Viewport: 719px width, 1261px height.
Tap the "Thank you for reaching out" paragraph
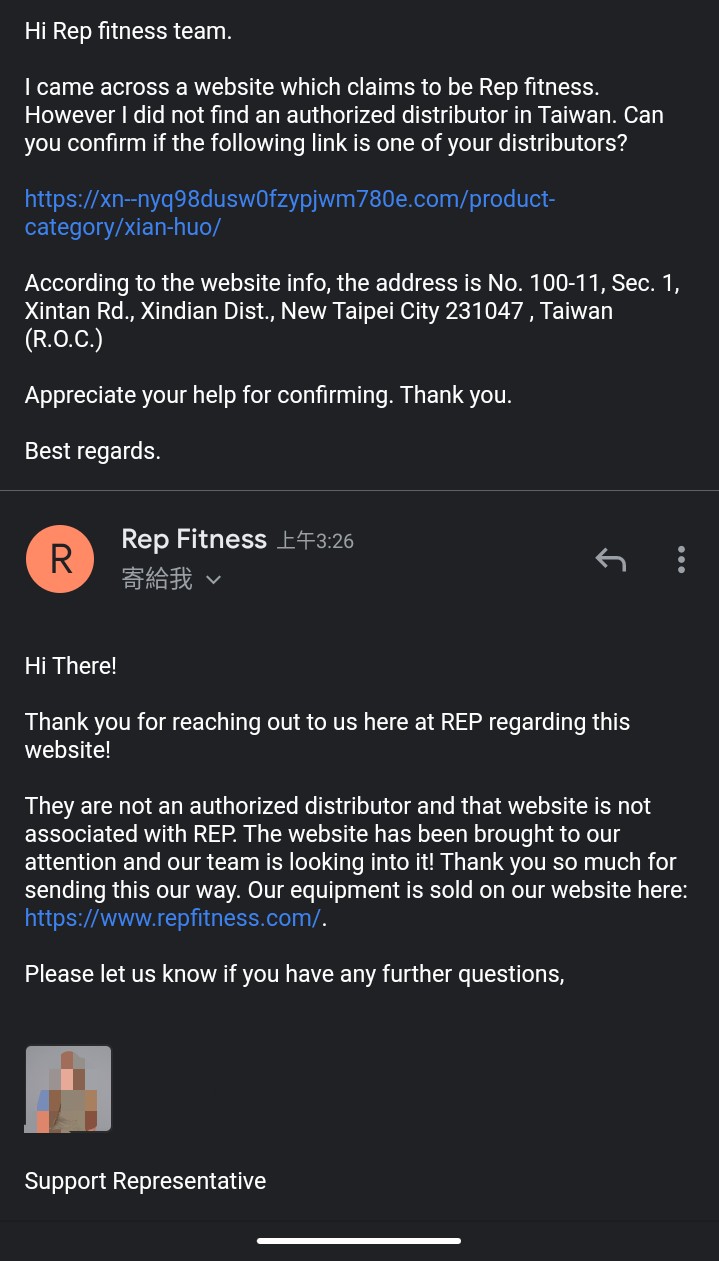(327, 735)
